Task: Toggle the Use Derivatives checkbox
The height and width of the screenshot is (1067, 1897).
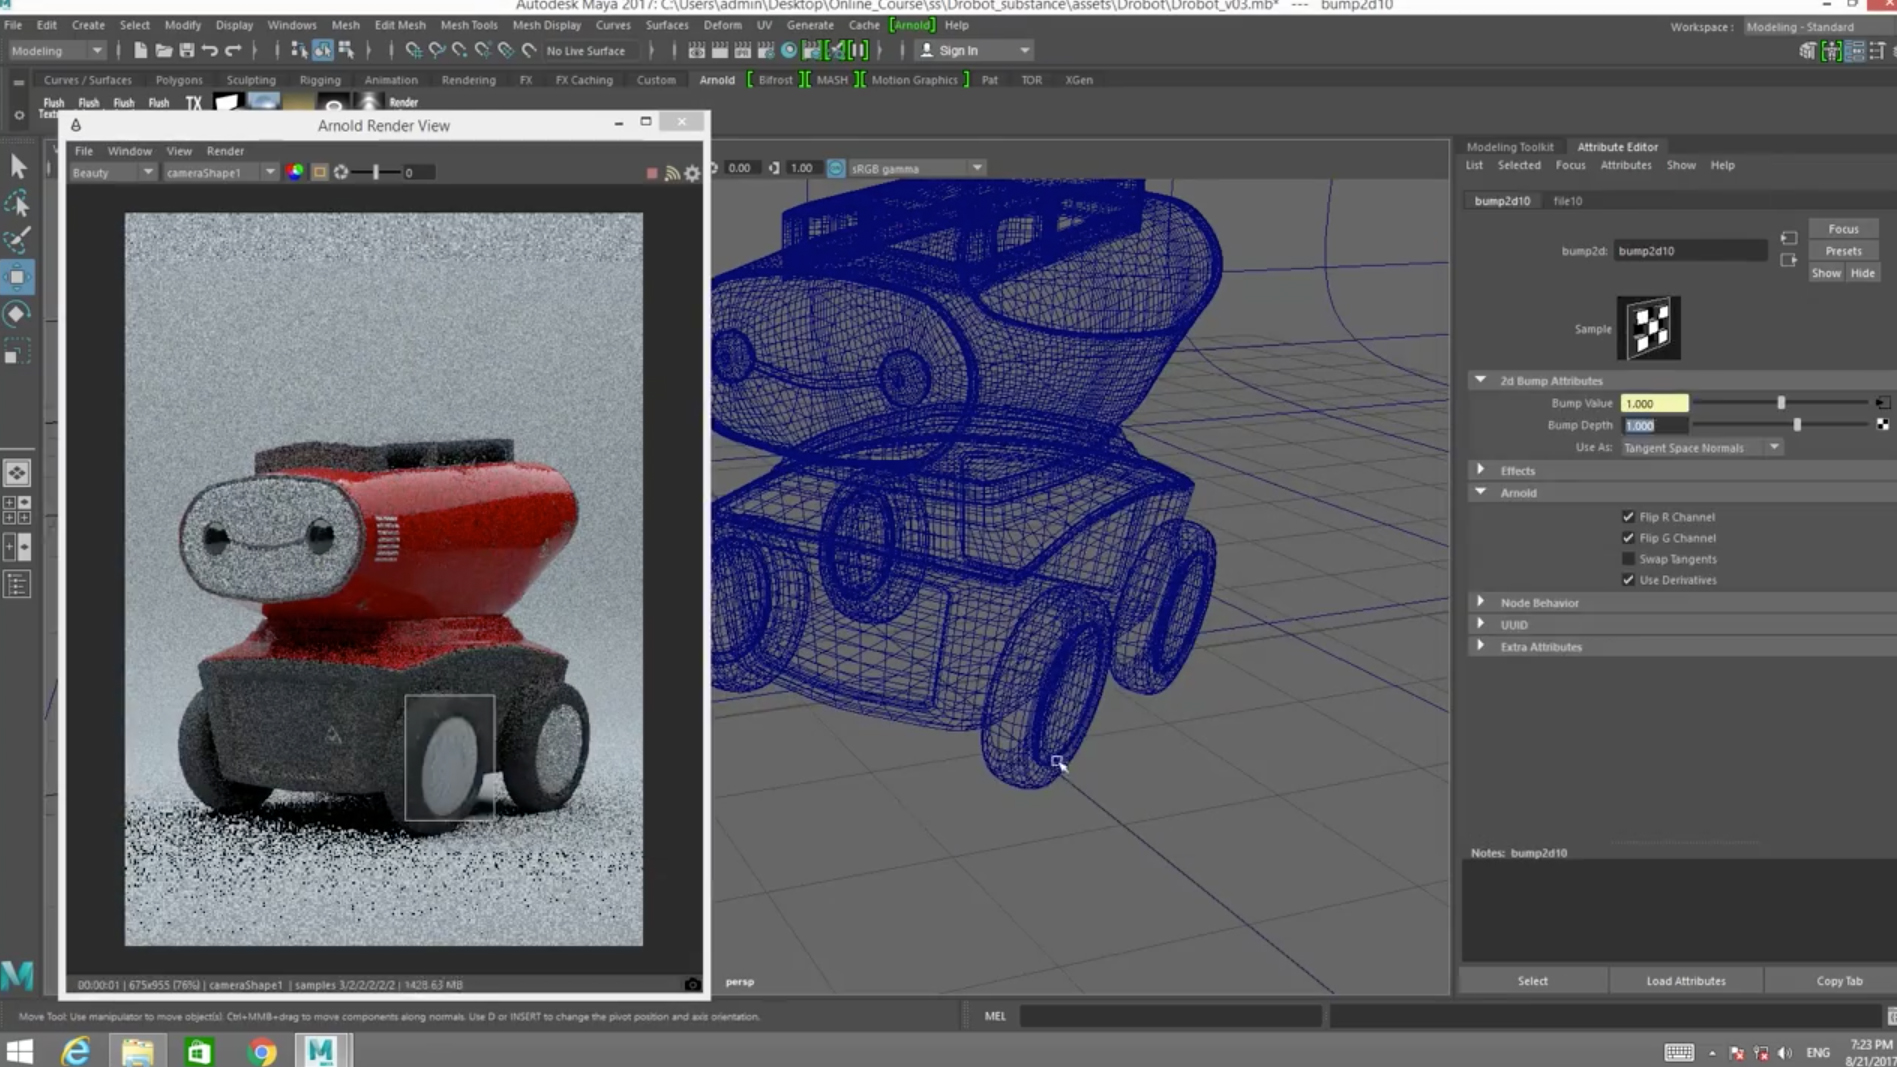Action: point(1628,580)
